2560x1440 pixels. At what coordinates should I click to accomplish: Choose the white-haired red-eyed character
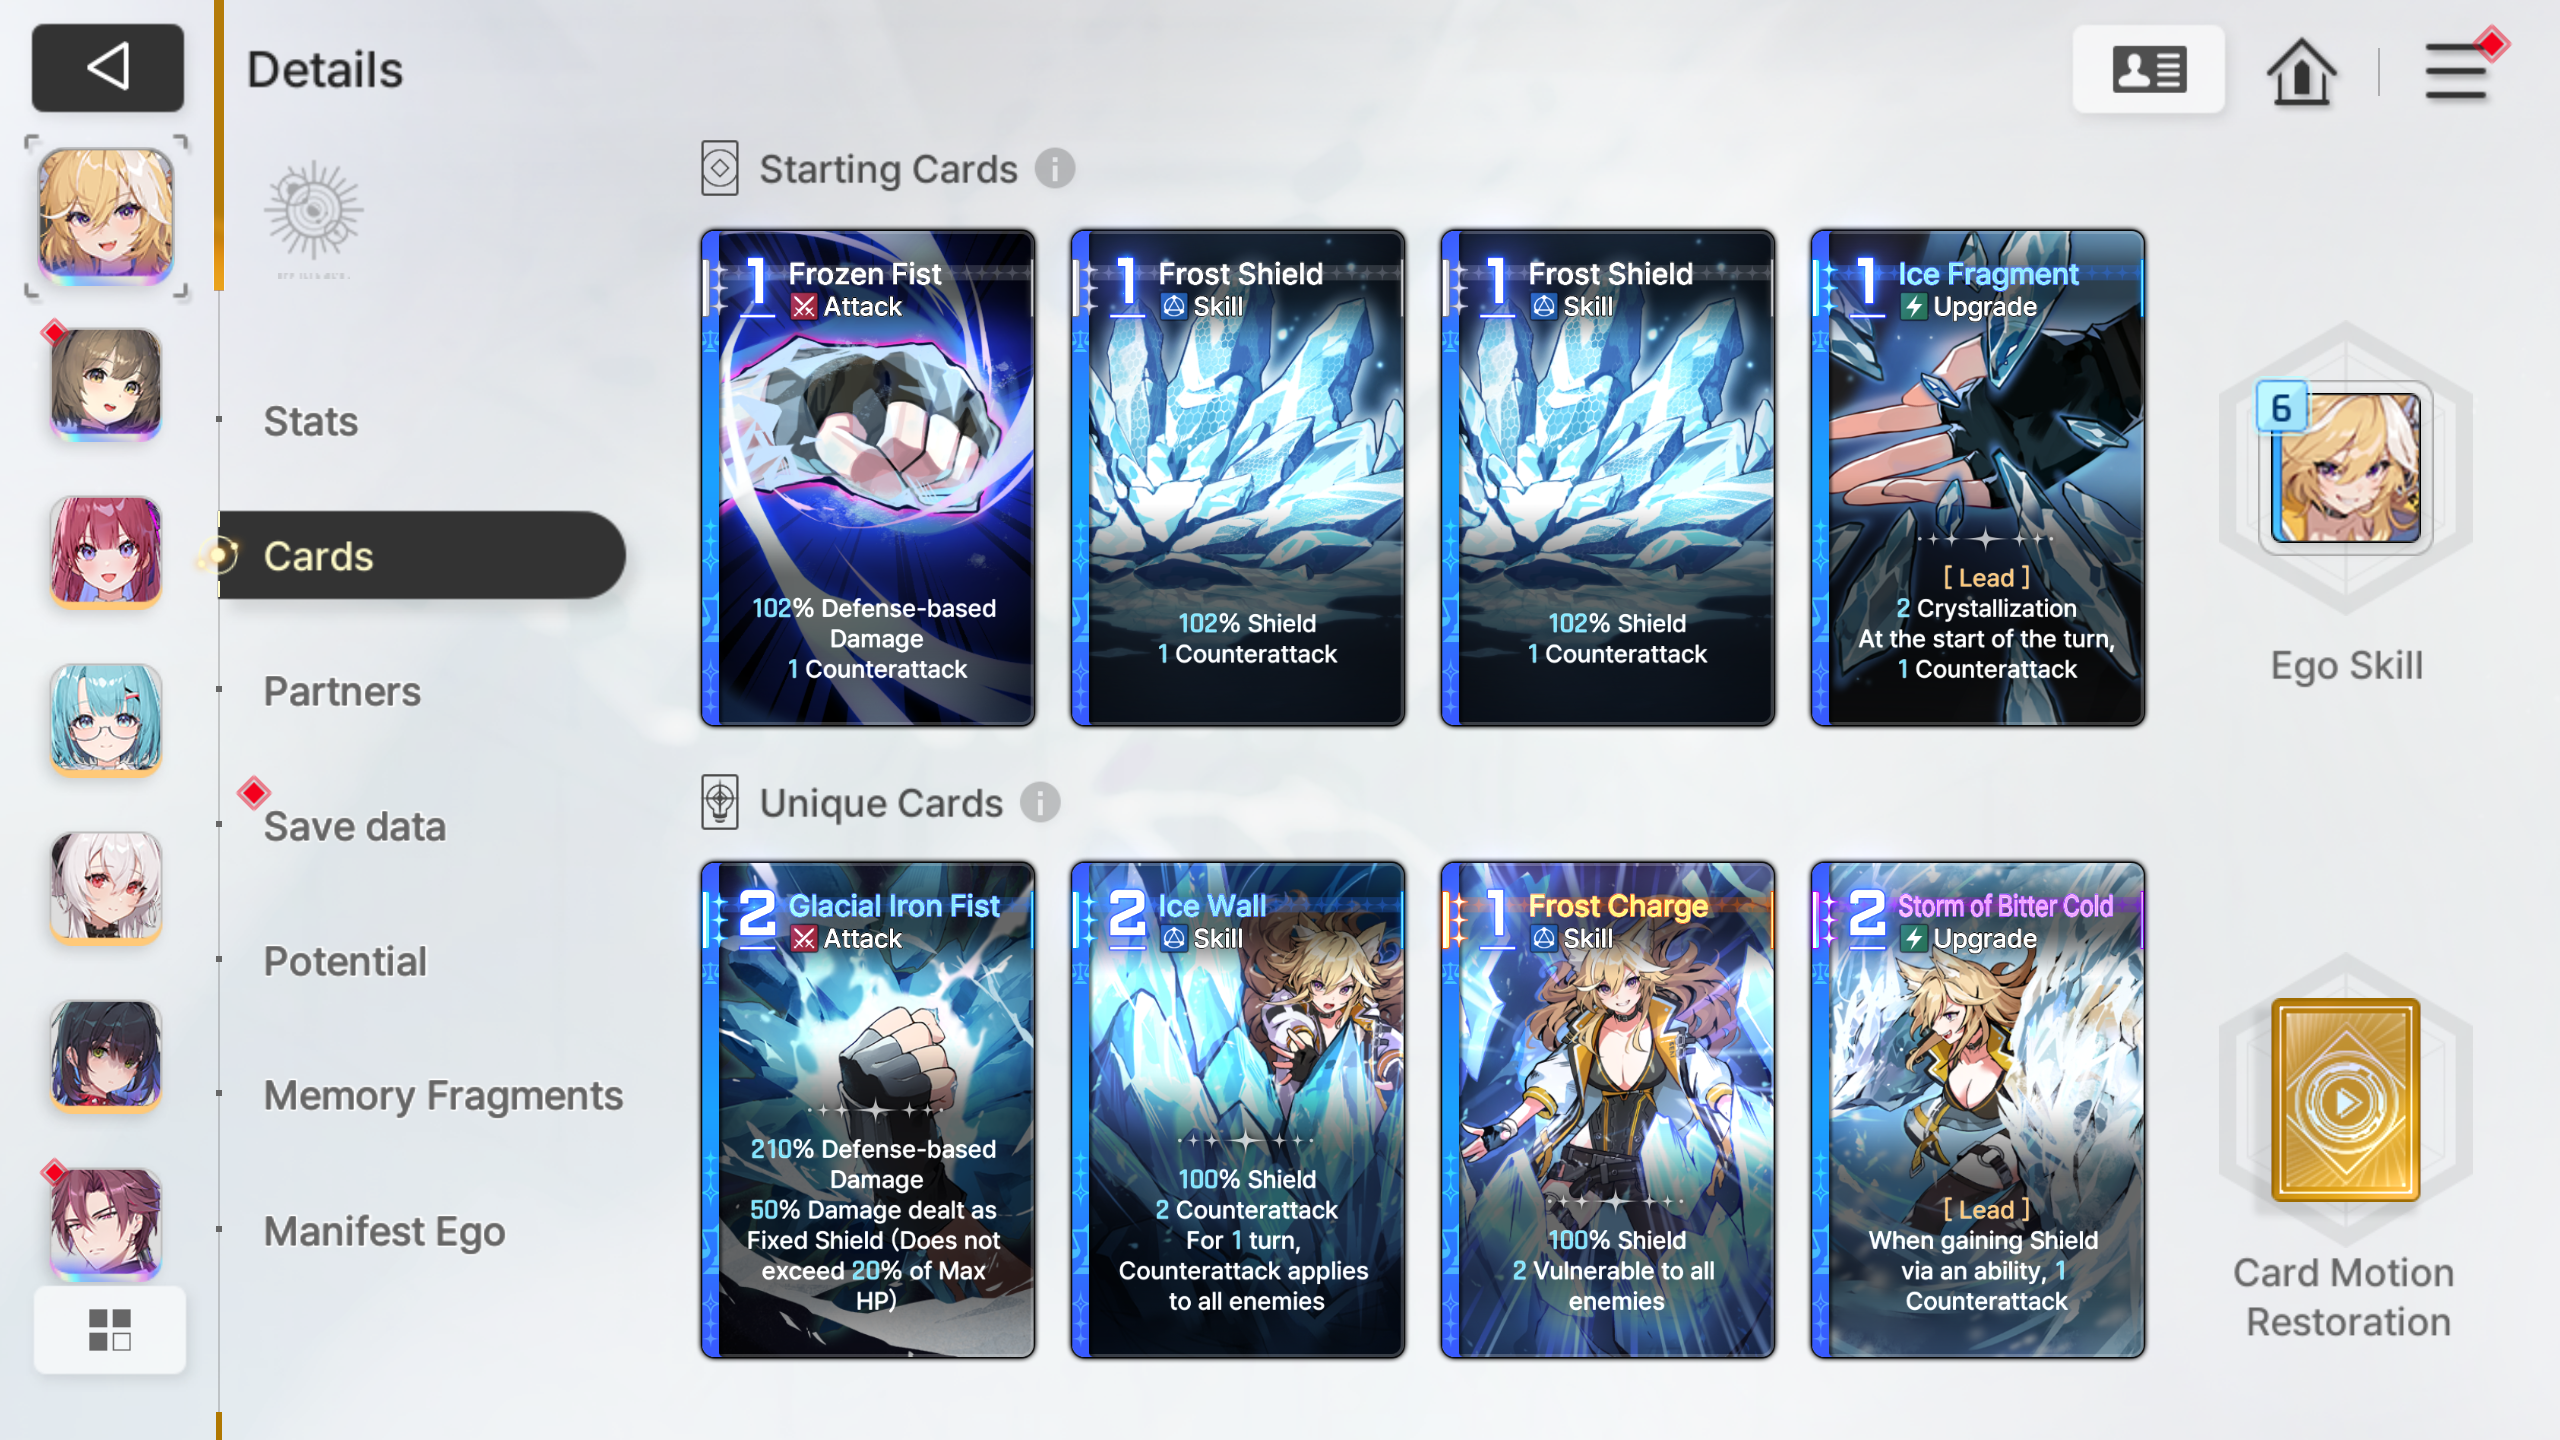[106, 887]
